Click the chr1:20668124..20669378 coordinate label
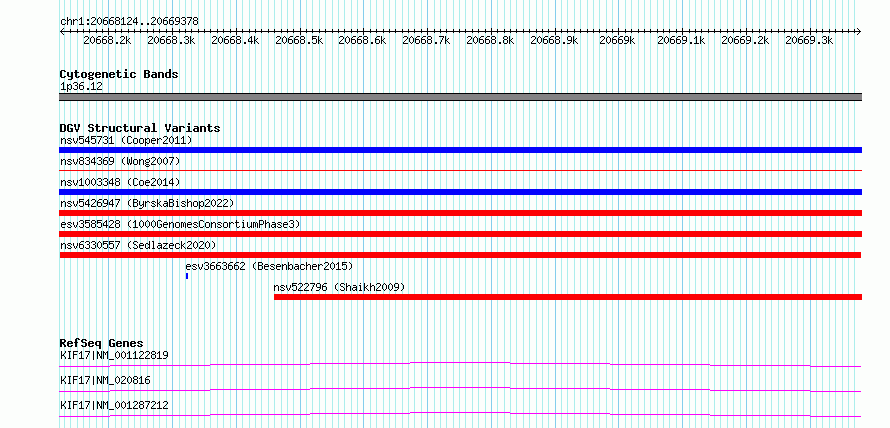Image resolution: width=890 pixels, height=428 pixels. click(129, 21)
